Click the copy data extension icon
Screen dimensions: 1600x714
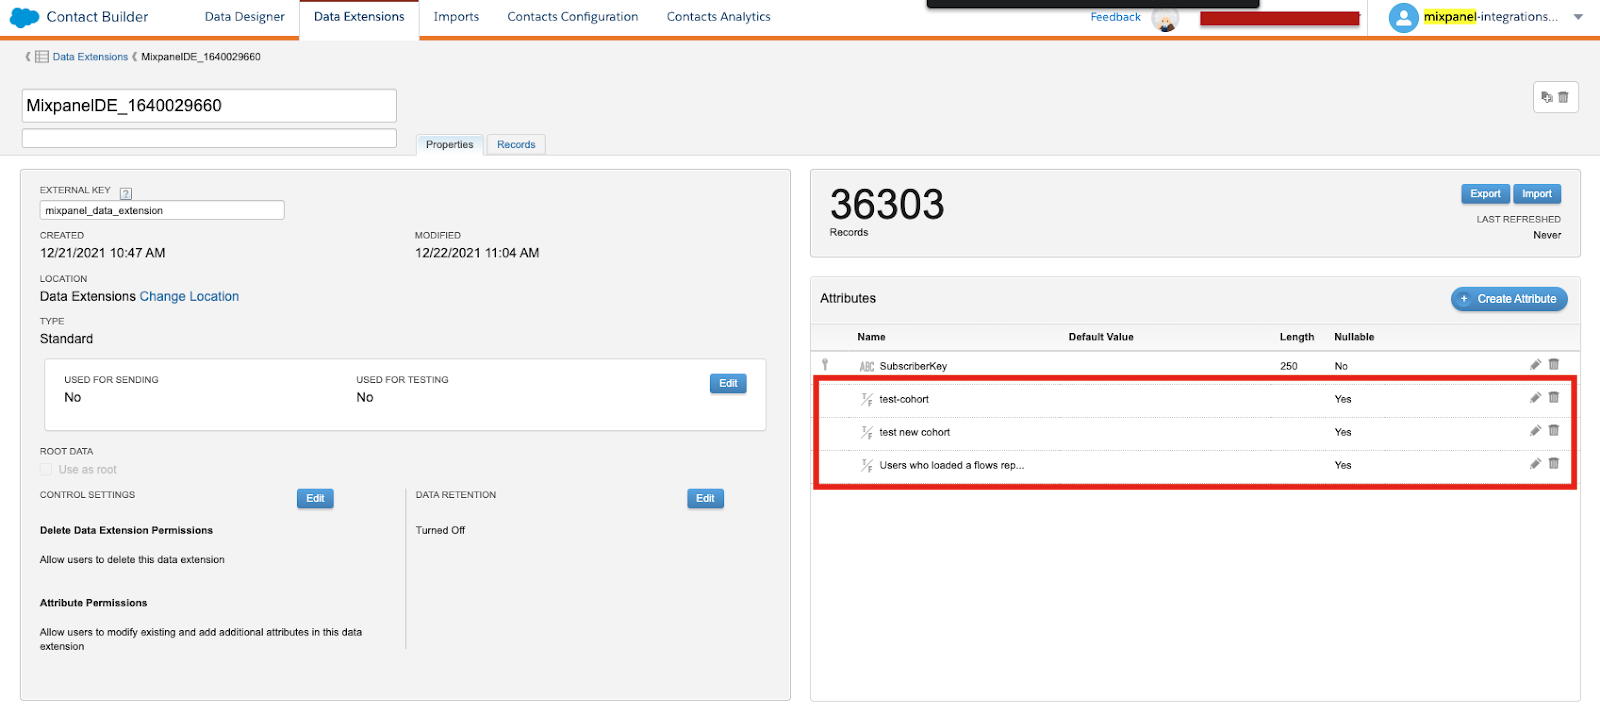point(1547,97)
